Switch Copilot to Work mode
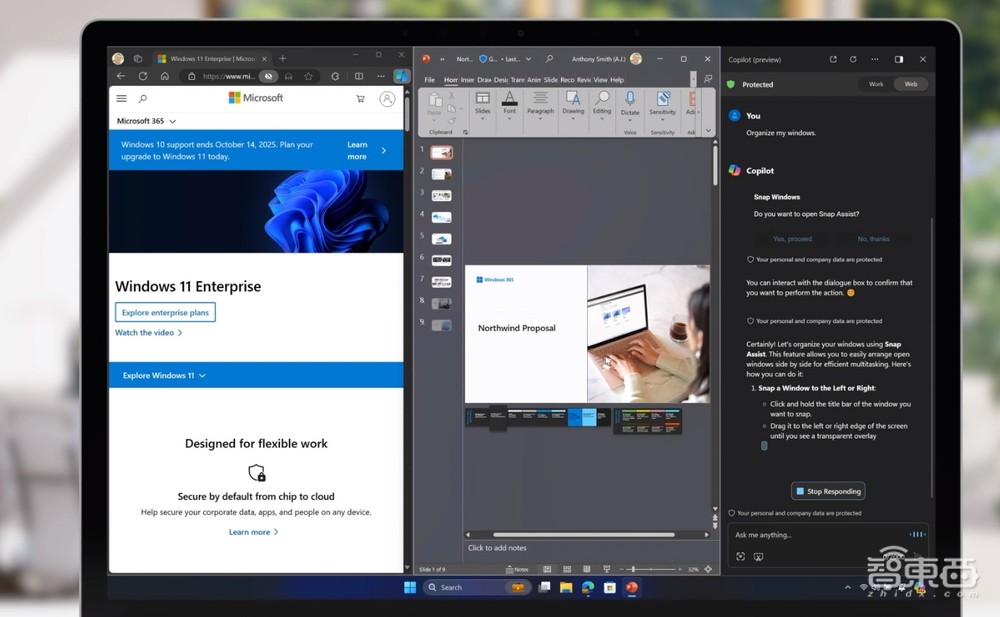Viewport: 1000px width, 617px height. click(876, 84)
